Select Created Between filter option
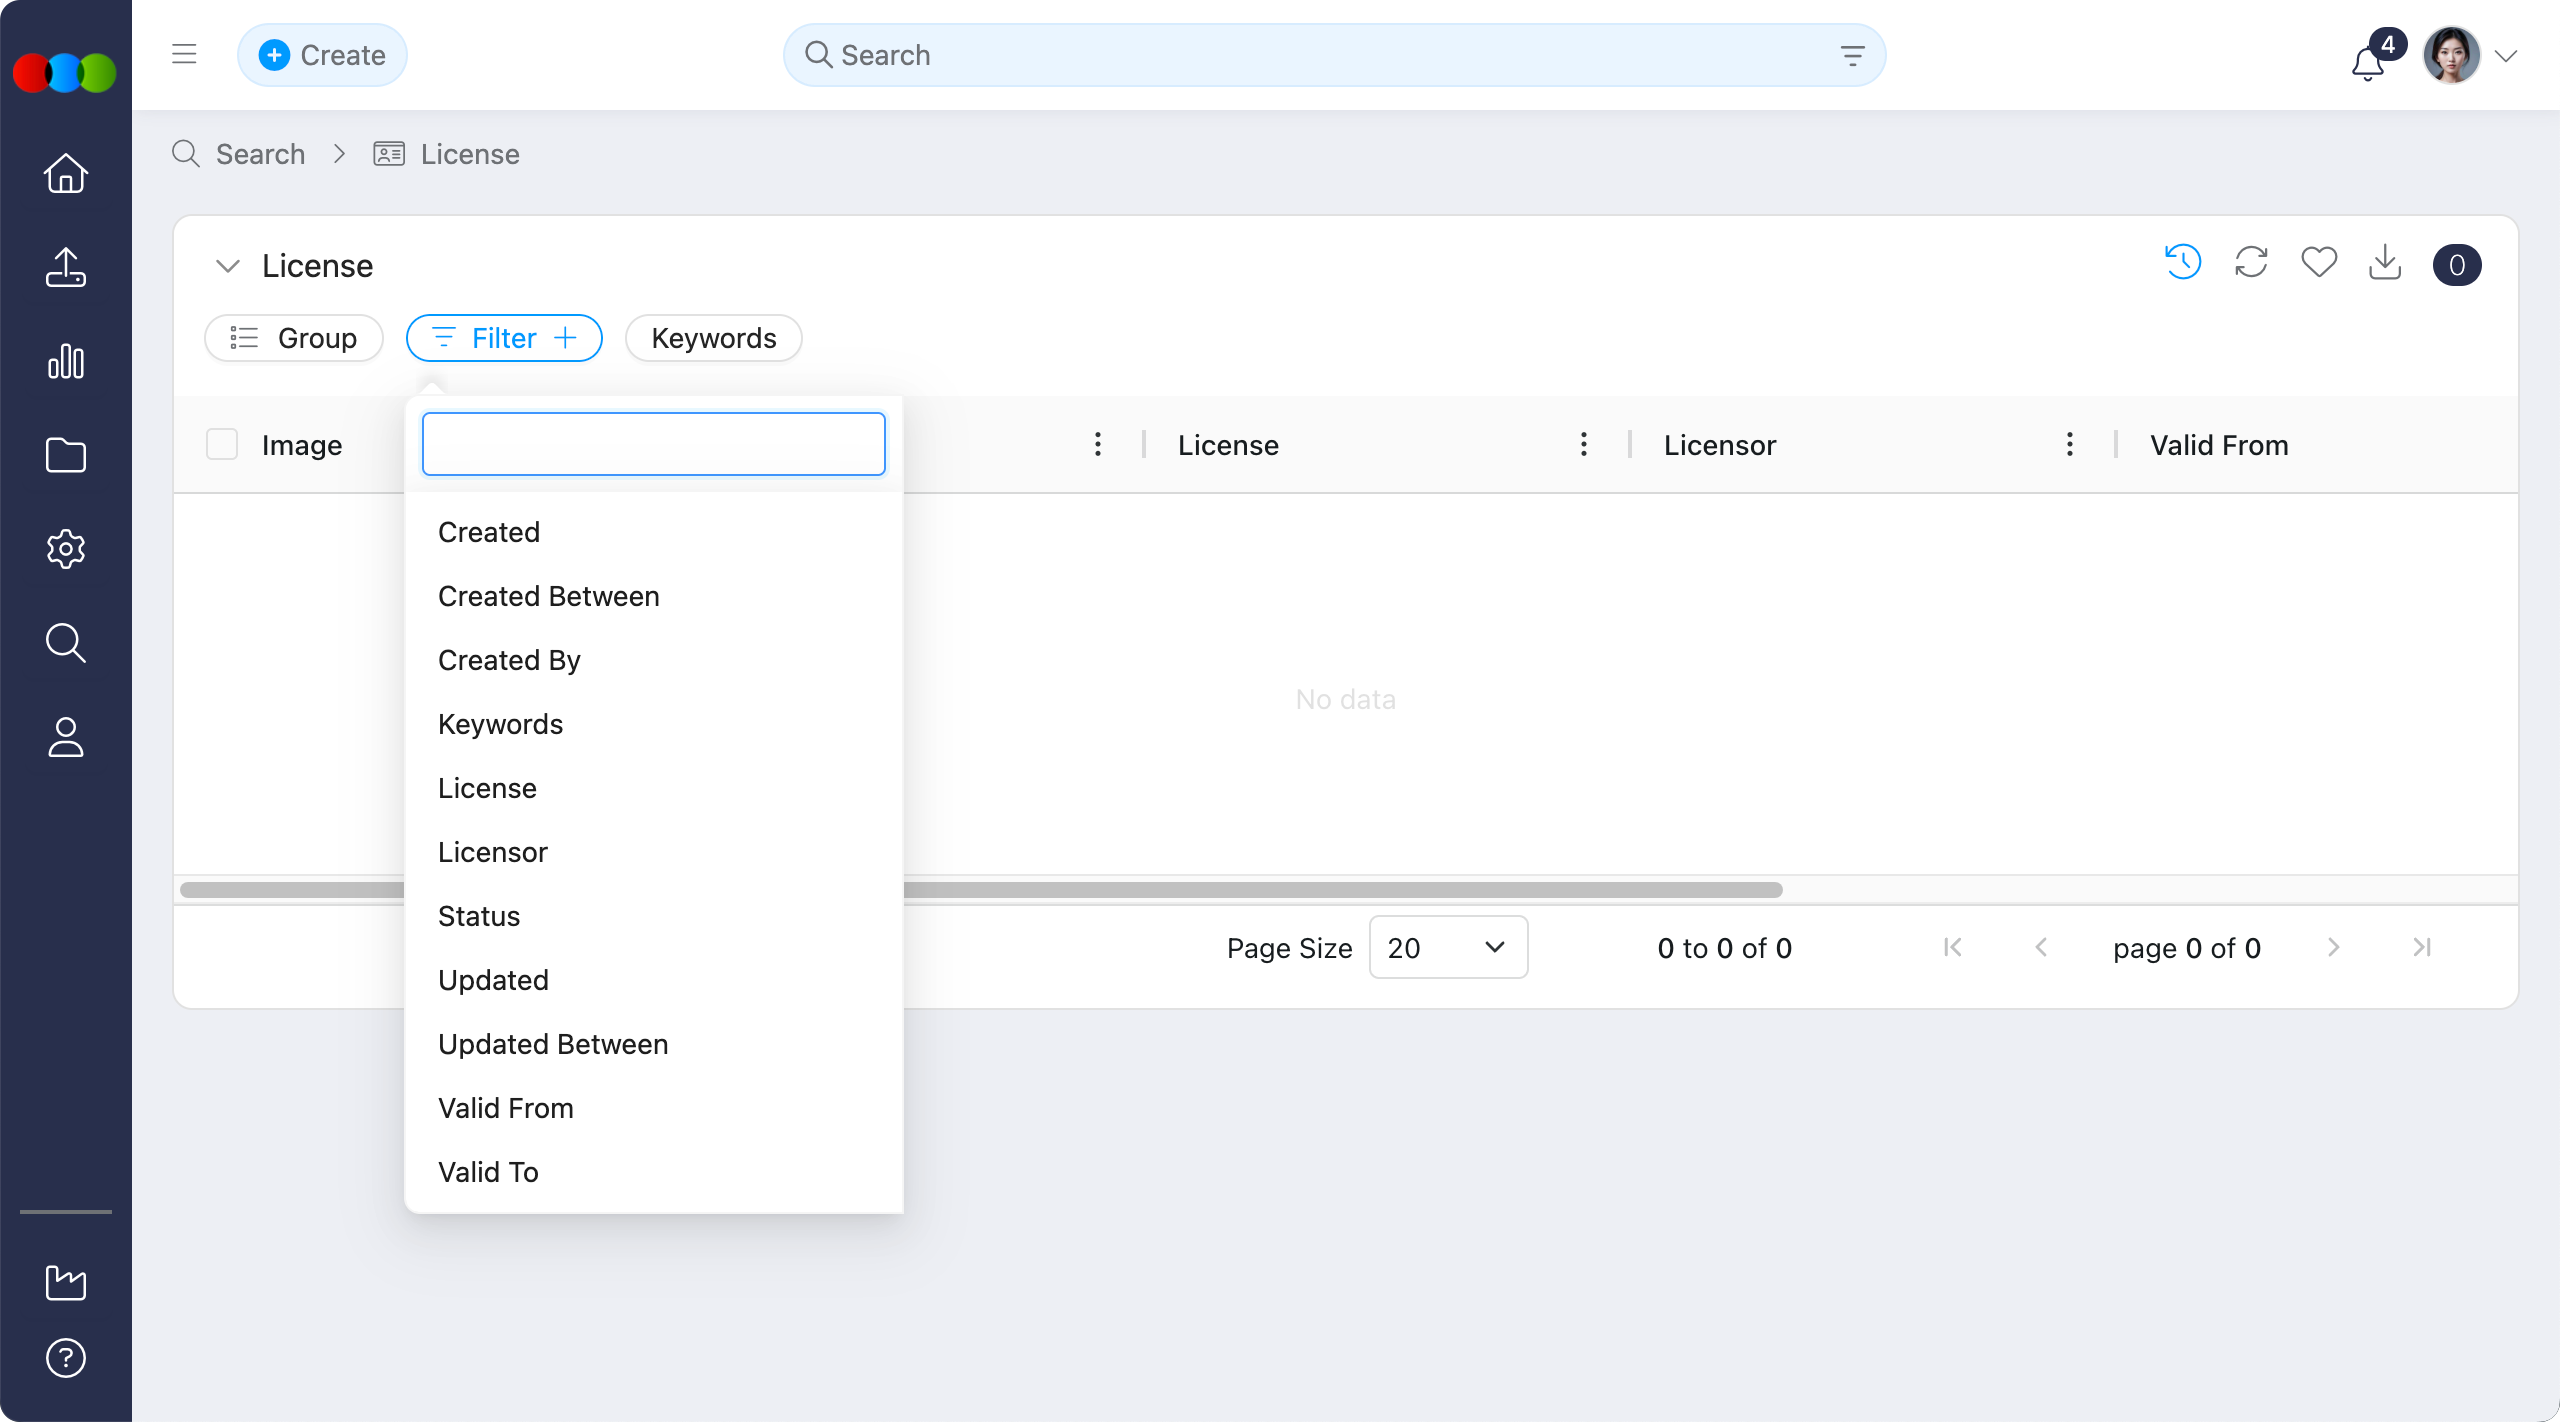The image size is (2560, 1422). (x=548, y=596)
